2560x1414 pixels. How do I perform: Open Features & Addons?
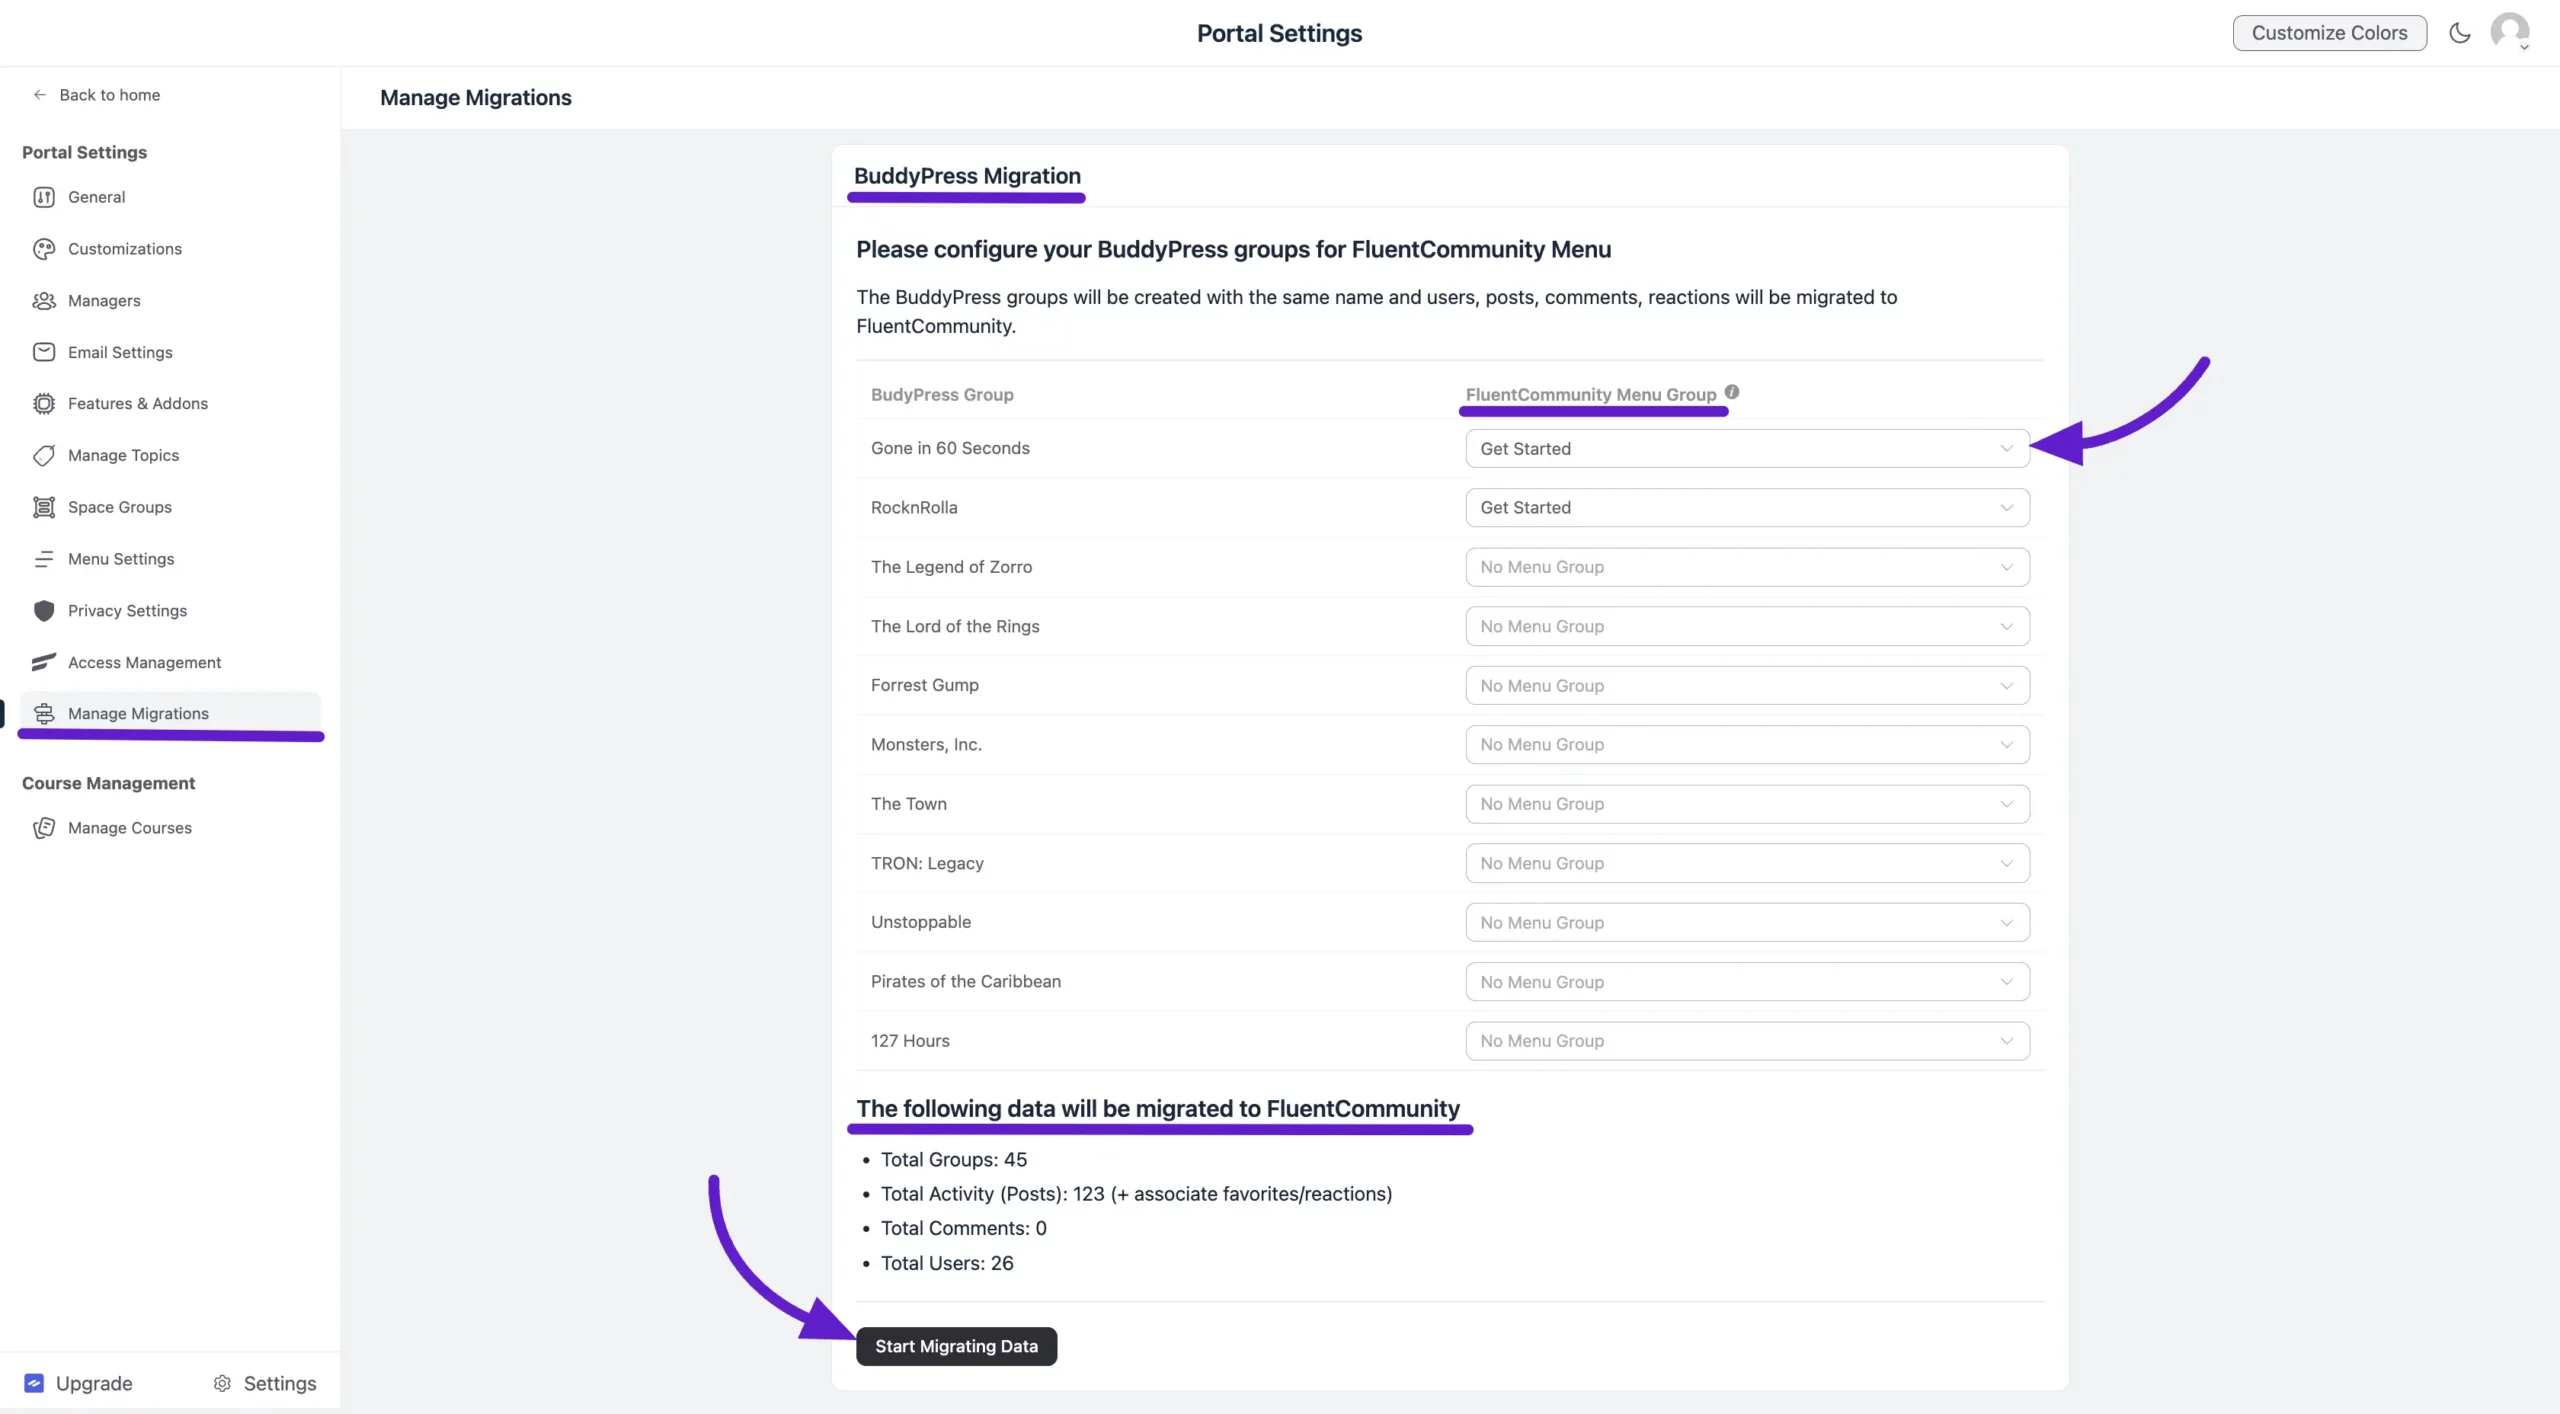point(170,404)
